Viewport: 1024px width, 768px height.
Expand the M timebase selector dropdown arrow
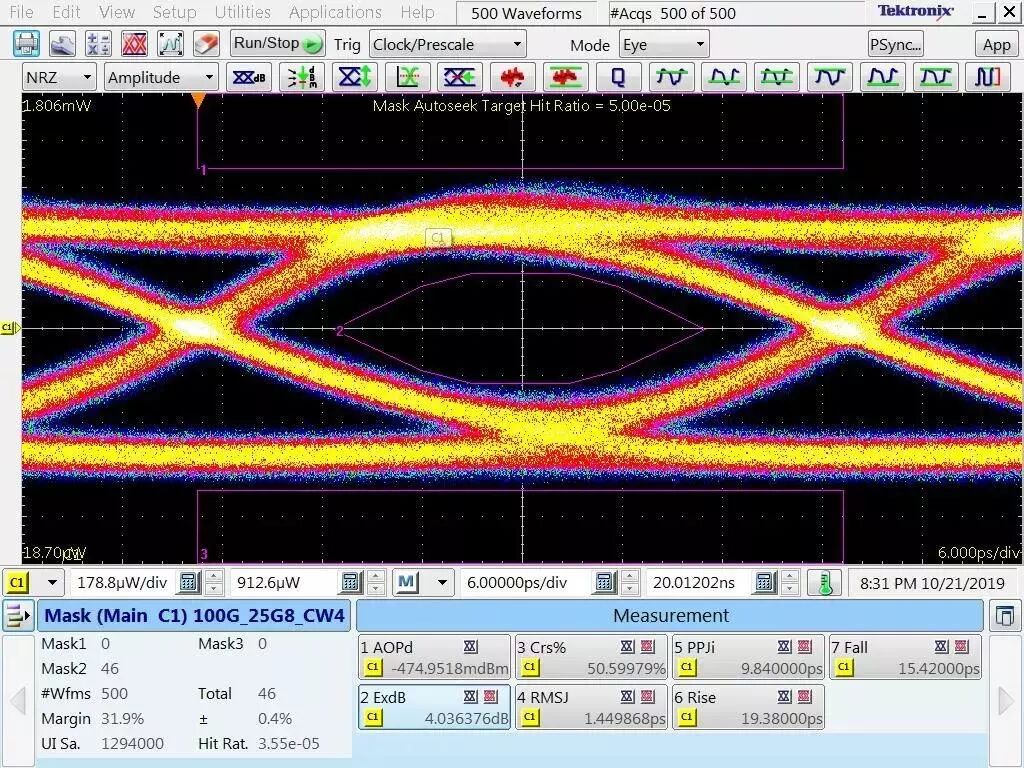coord(442,582)
